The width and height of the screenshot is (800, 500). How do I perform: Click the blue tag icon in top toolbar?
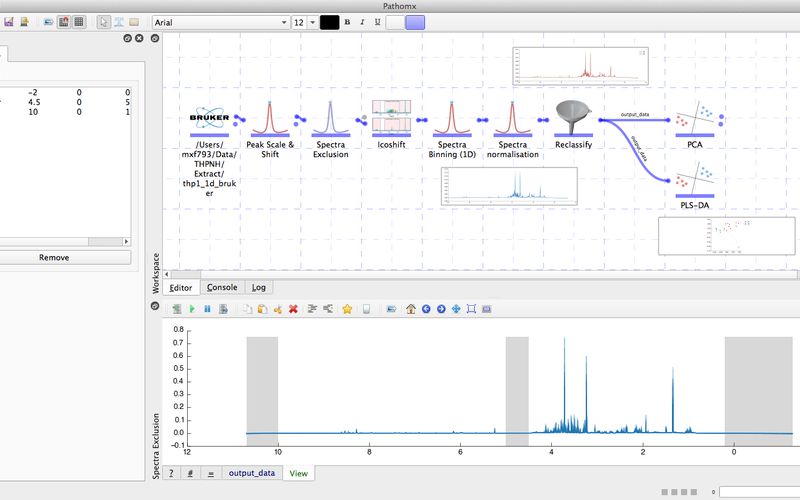48,22
